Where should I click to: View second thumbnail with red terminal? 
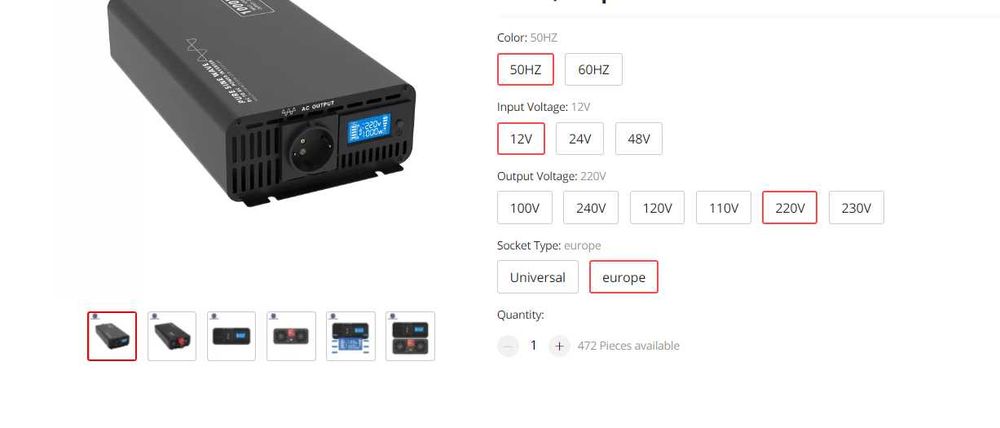point(172,336)
